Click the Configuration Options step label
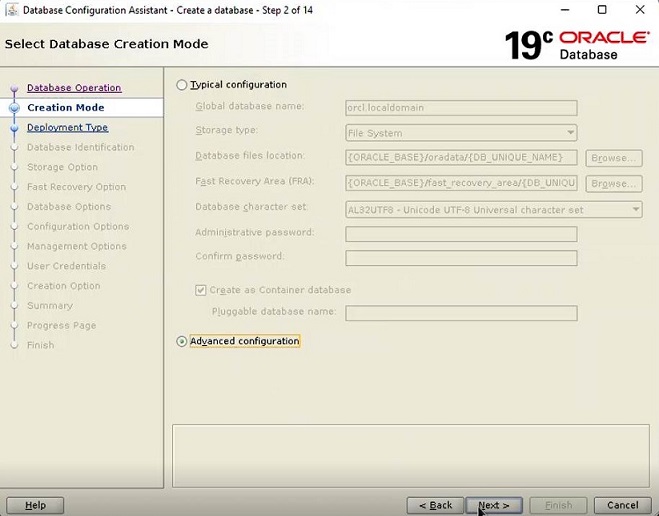Screen dimensions: 659x516 point(78,226)
